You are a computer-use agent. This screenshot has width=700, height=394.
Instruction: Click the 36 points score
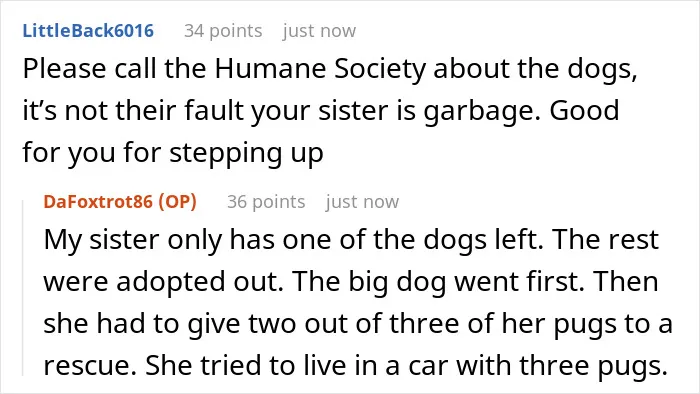(266, 202)
